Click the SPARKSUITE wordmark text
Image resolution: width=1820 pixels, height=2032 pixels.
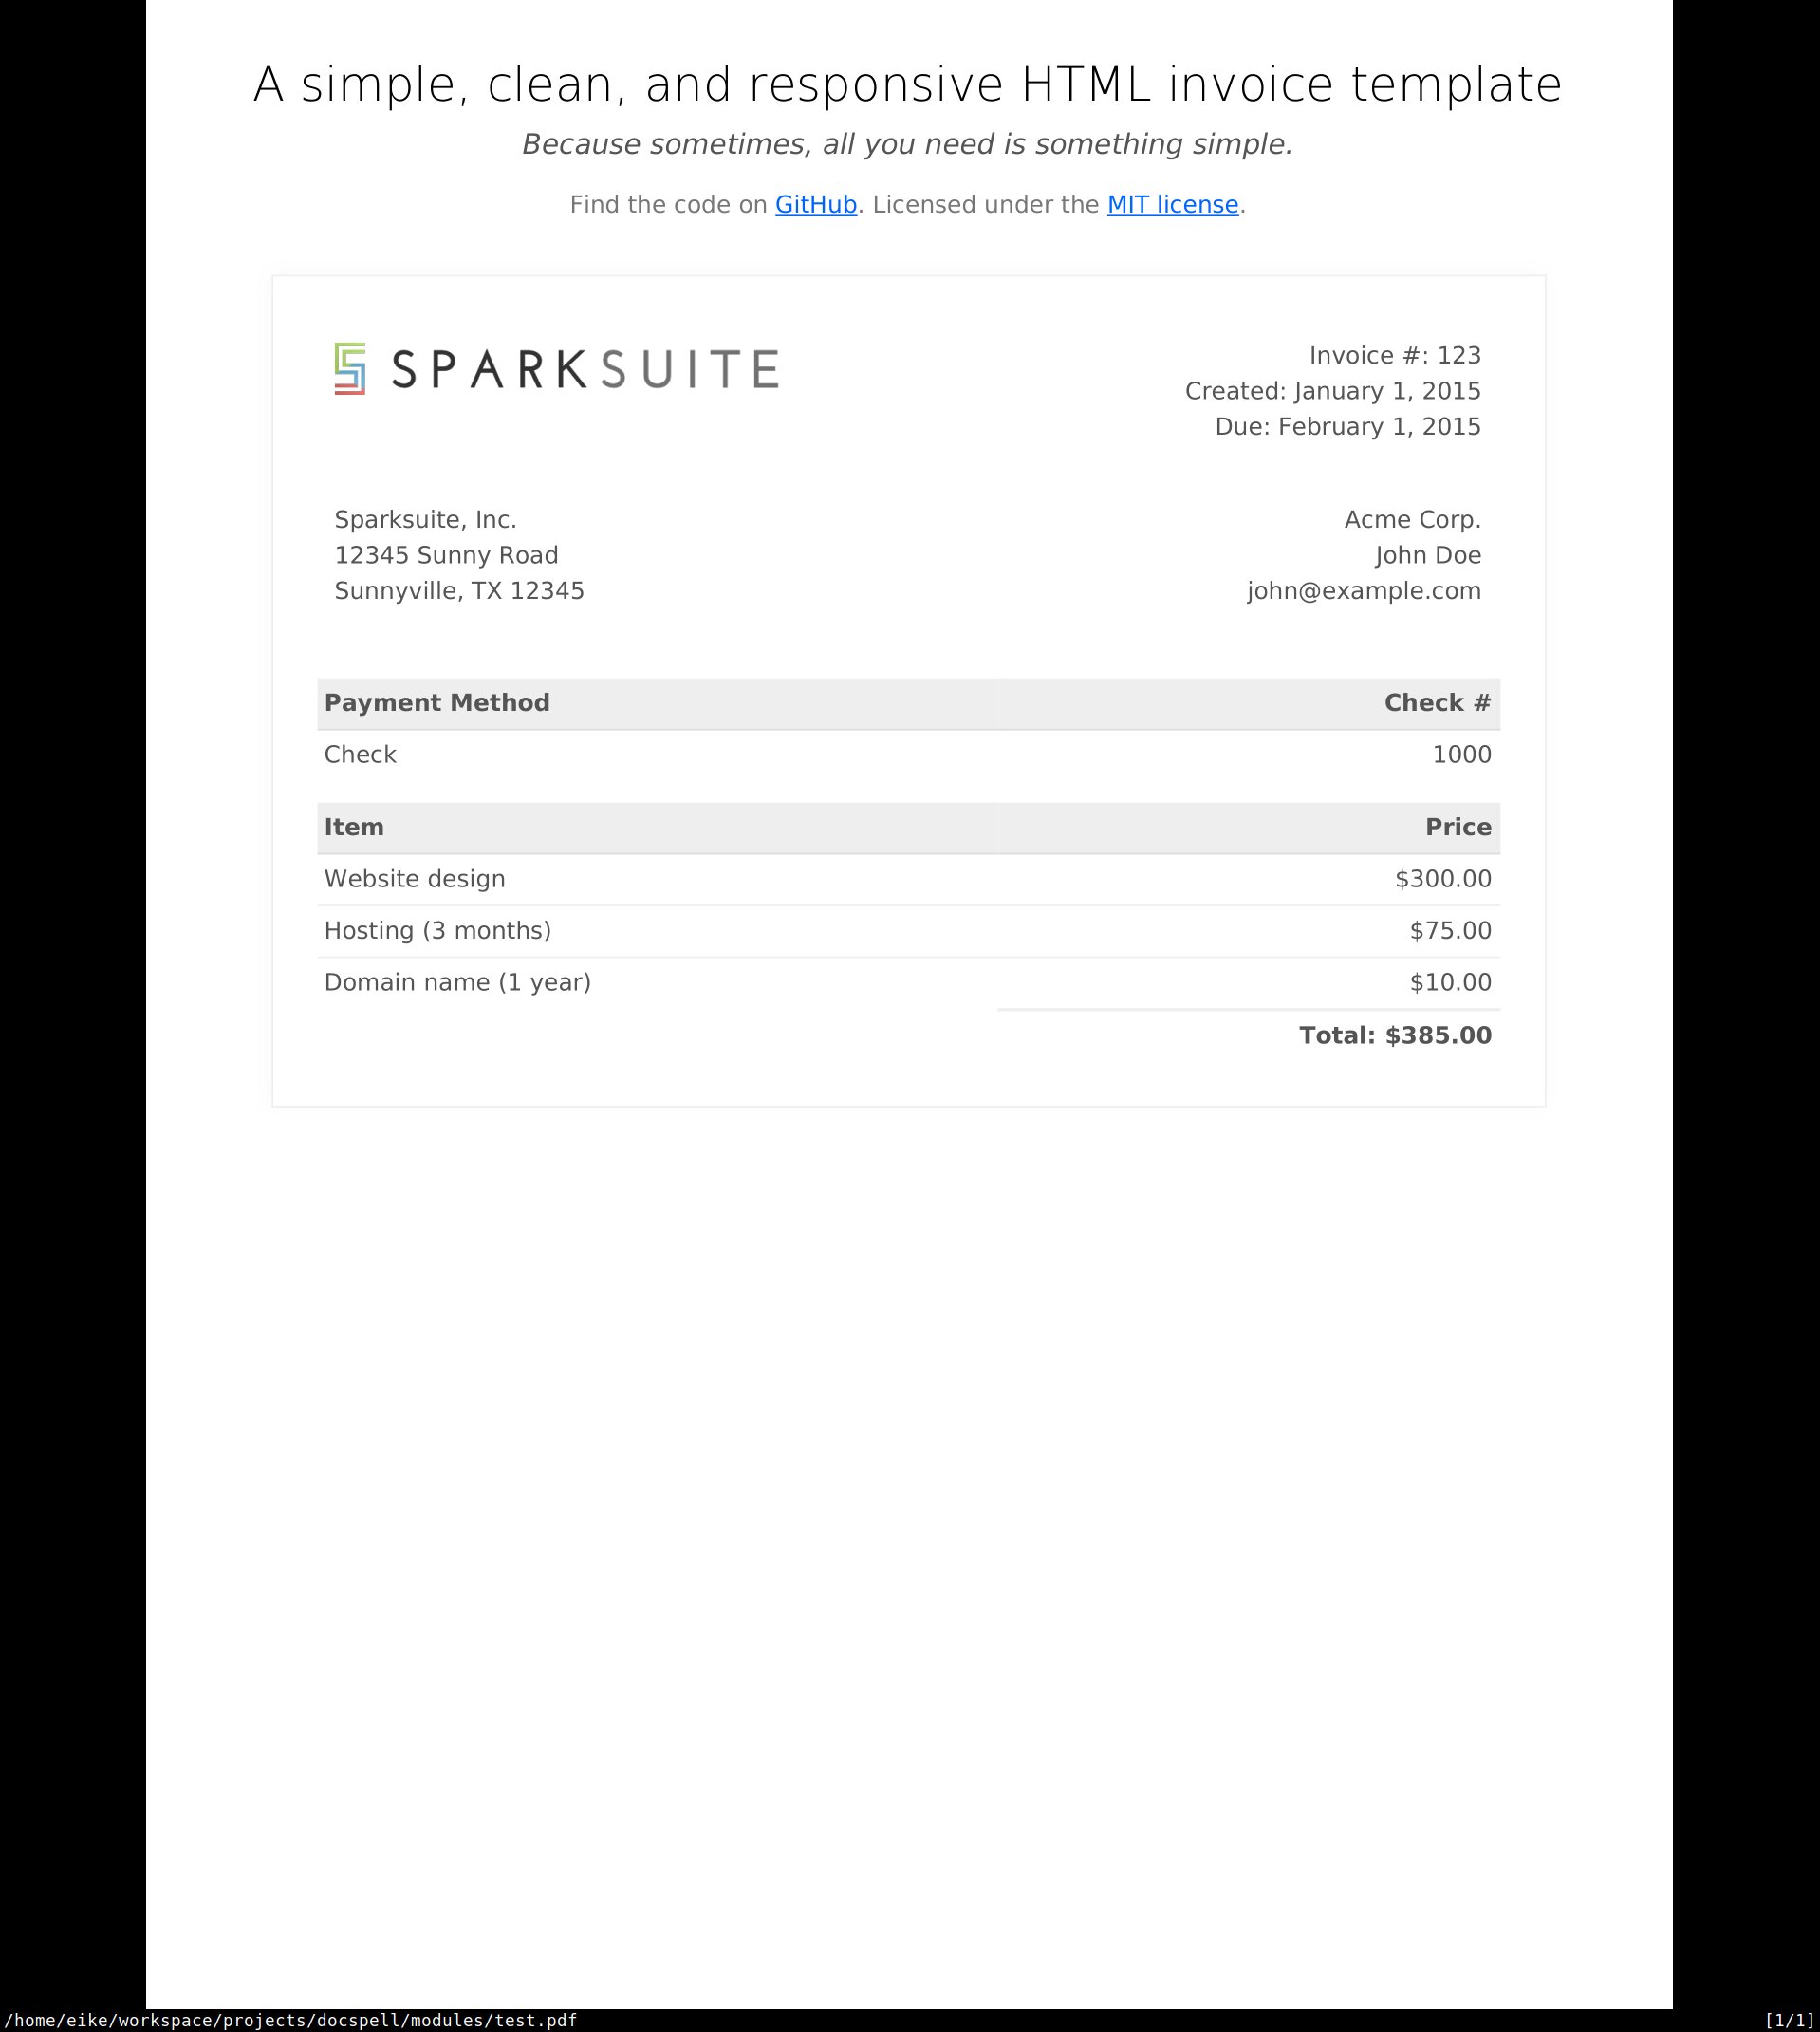[x=585, y=370]
